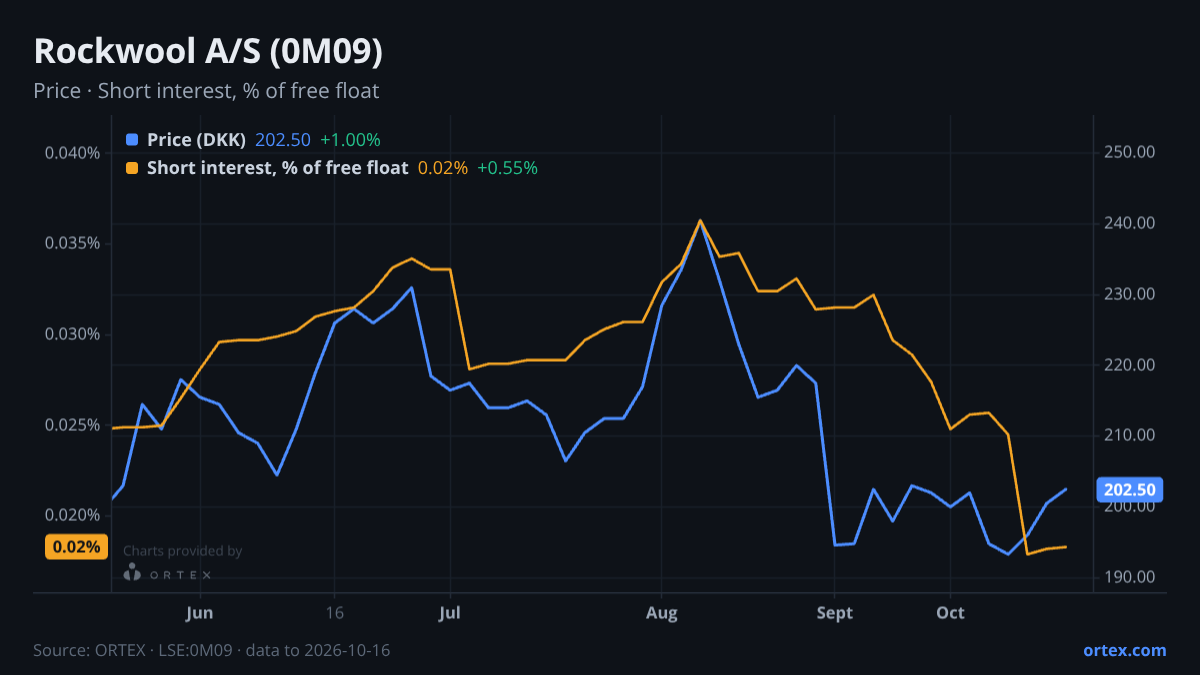Toggle the Price (DKK) legend label
The height and width of the screenshot is (675, 1200).
(x=196, y=140)
